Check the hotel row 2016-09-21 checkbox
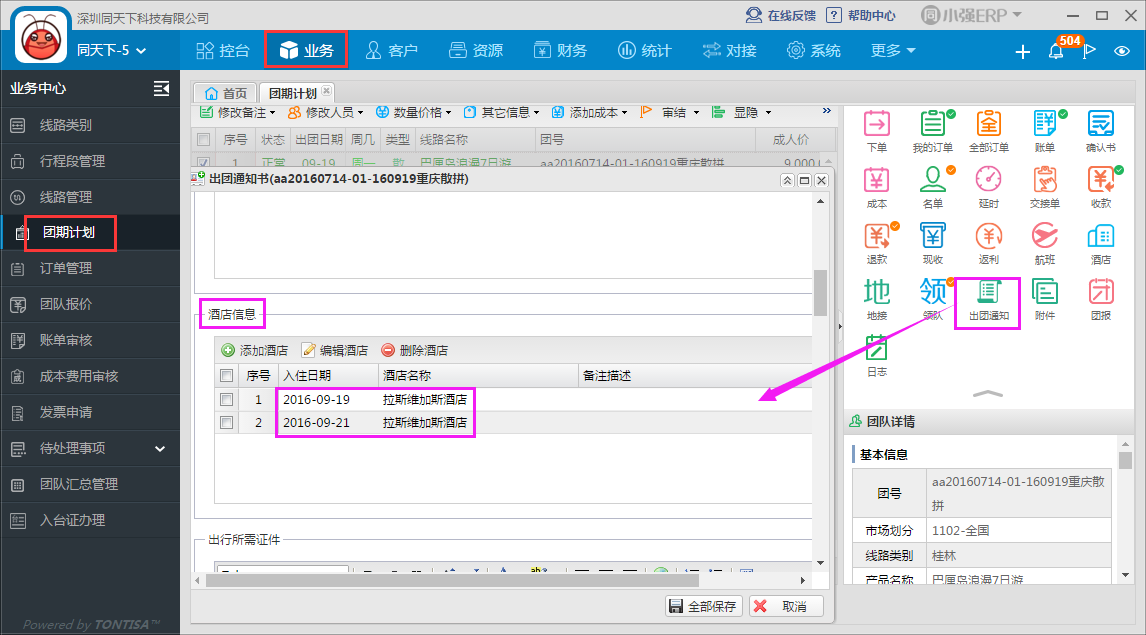 pyautogui.click(x=227, y=422)
